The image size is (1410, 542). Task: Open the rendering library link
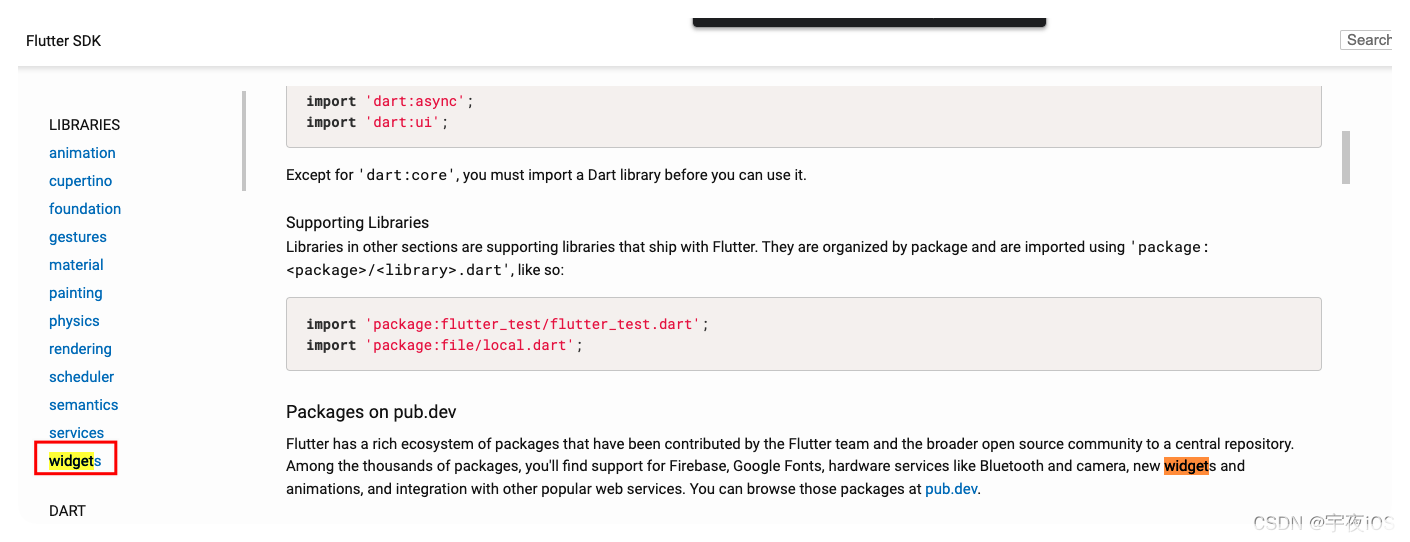pos(80,349)
